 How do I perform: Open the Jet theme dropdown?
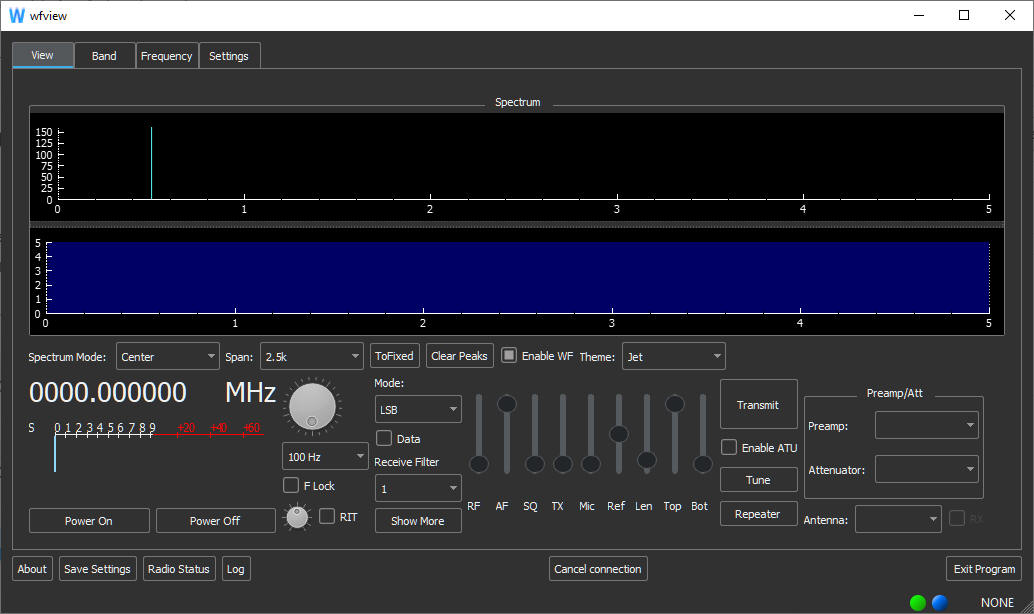[x=673, y=356]
